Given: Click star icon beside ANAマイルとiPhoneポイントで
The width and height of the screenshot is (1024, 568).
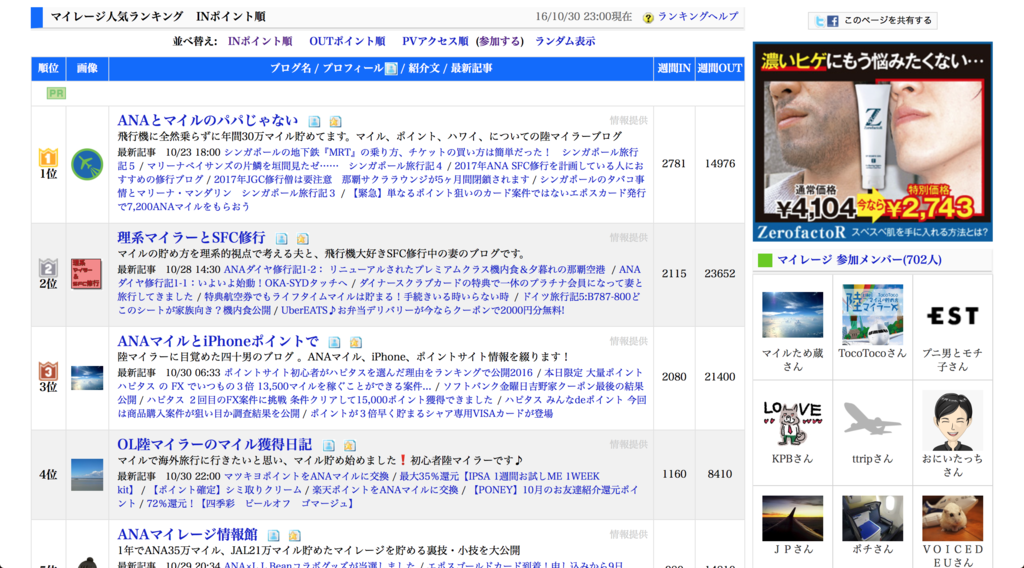Looking at the screenshot, I should 355,341.
